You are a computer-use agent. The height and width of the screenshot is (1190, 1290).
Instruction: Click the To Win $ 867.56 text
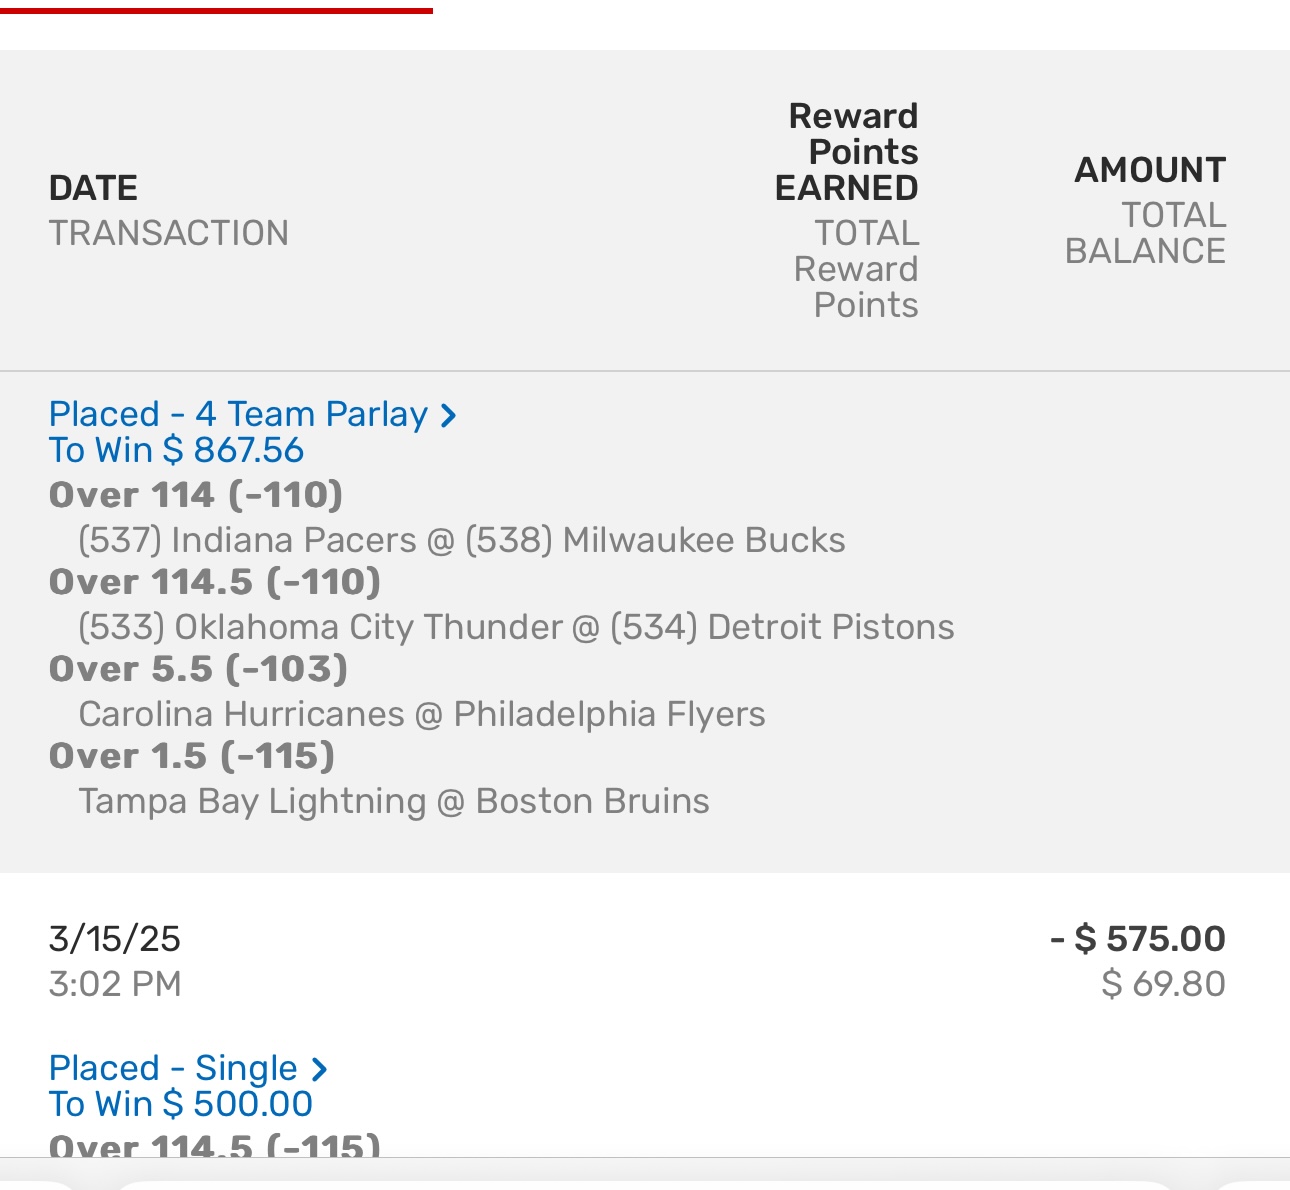tap(176, 450)
